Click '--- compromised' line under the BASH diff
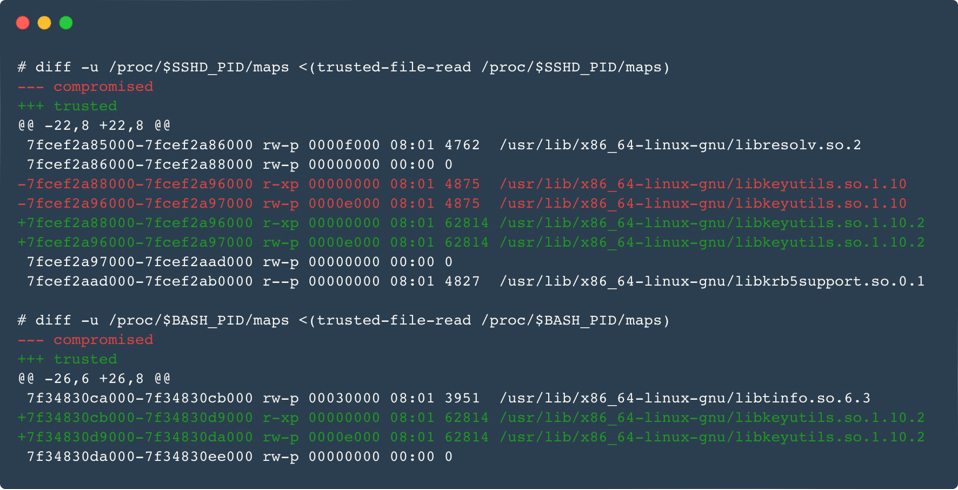Screen dimensions: 958x490 pos(85,340)
